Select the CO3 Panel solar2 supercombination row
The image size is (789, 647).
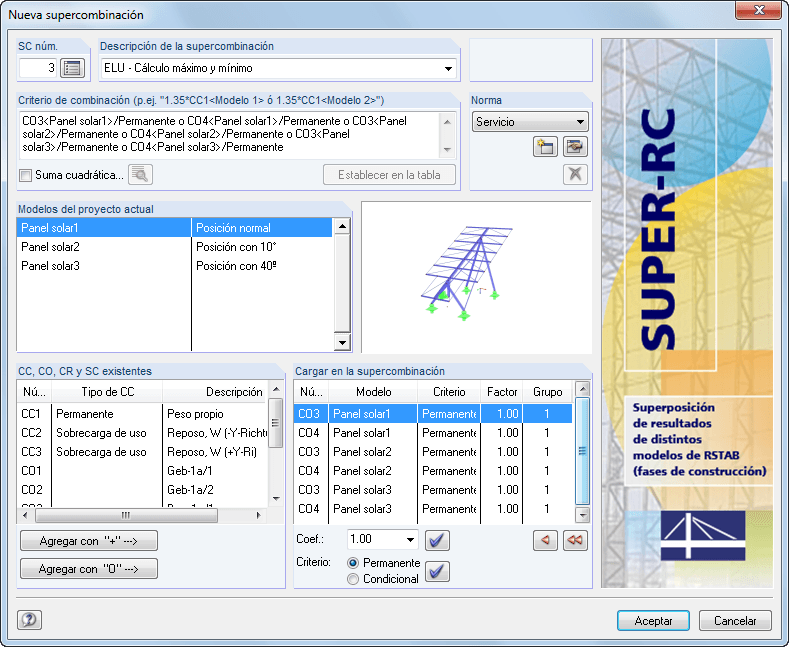point(433,452)
